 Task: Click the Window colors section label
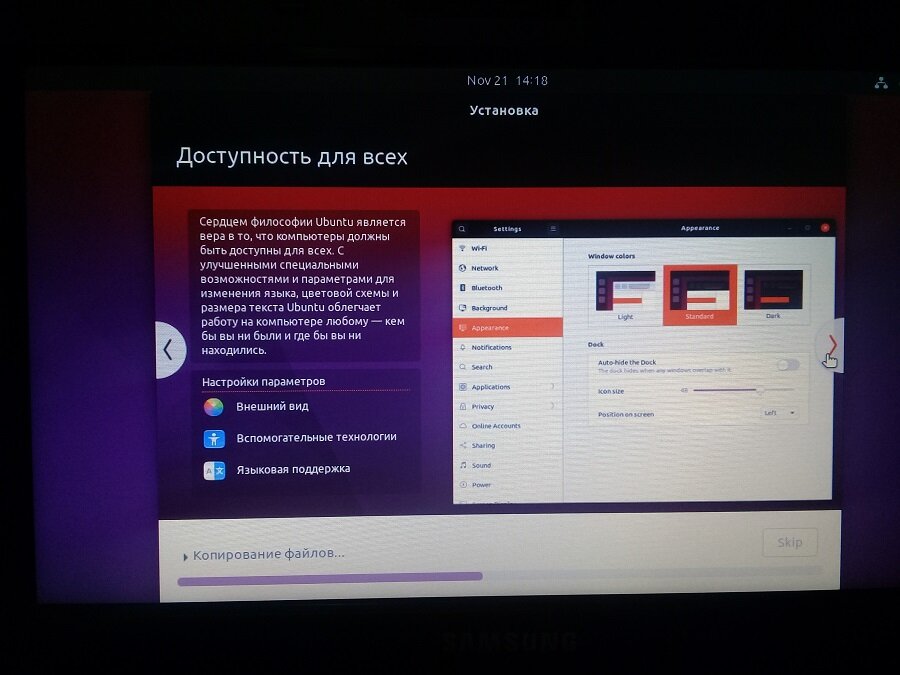611,256
